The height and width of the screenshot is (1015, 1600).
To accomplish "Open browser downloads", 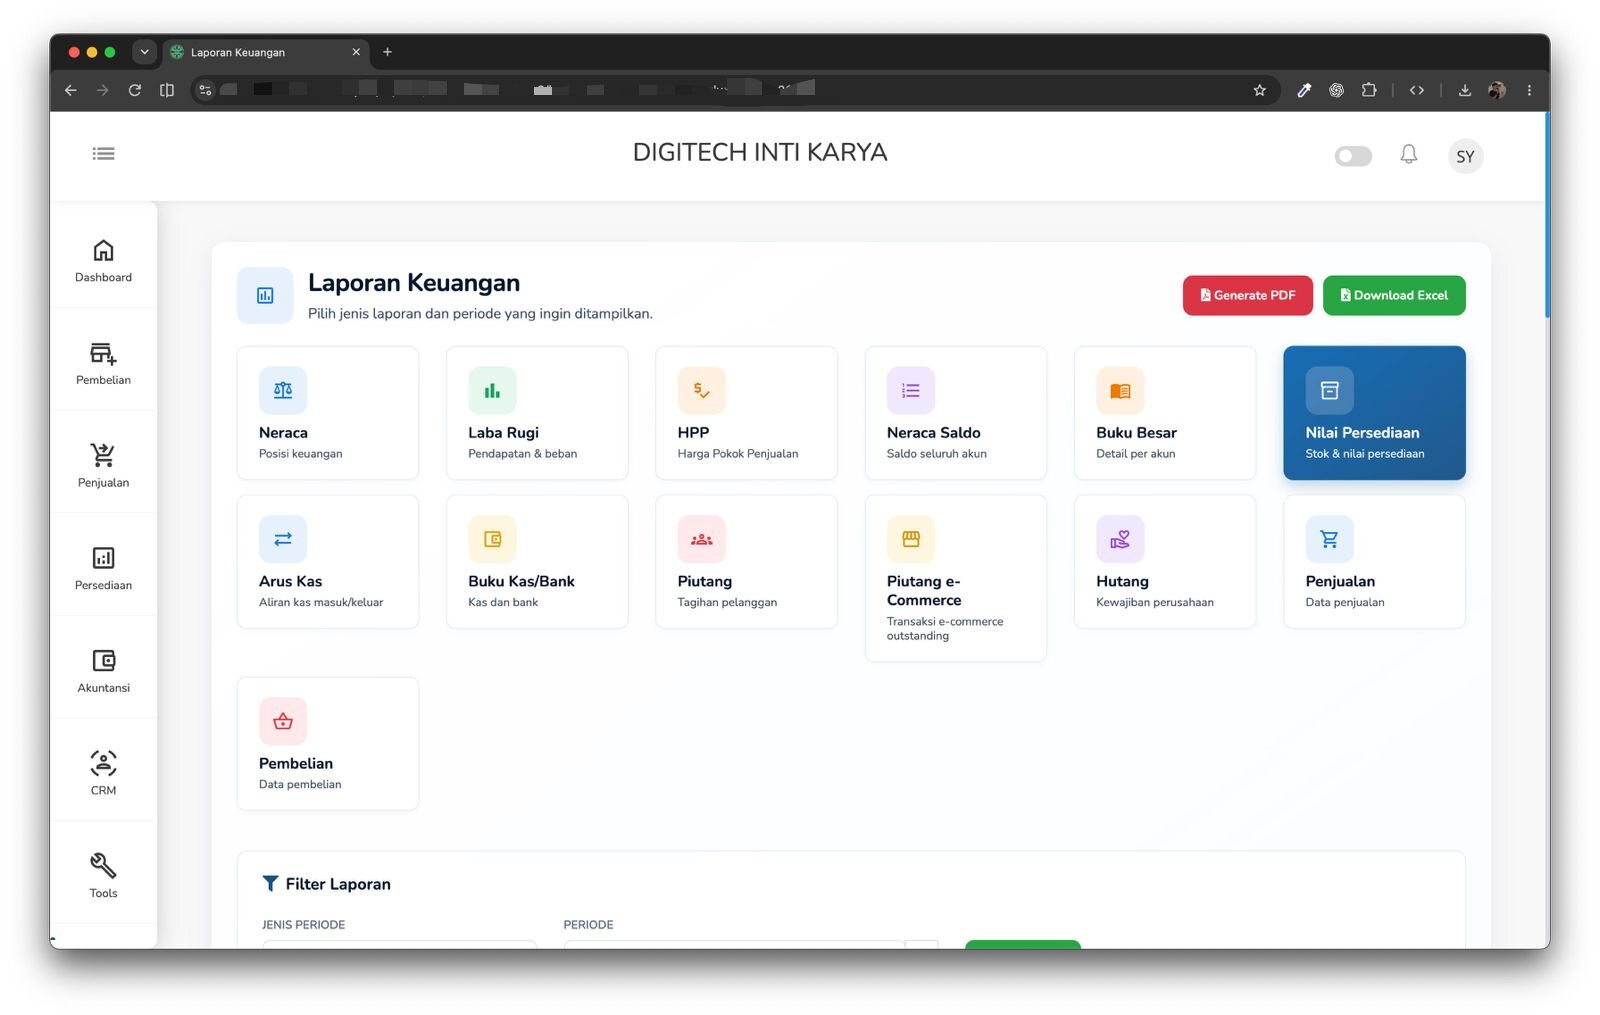I will pyautogui.click(x=1464, y=90).
